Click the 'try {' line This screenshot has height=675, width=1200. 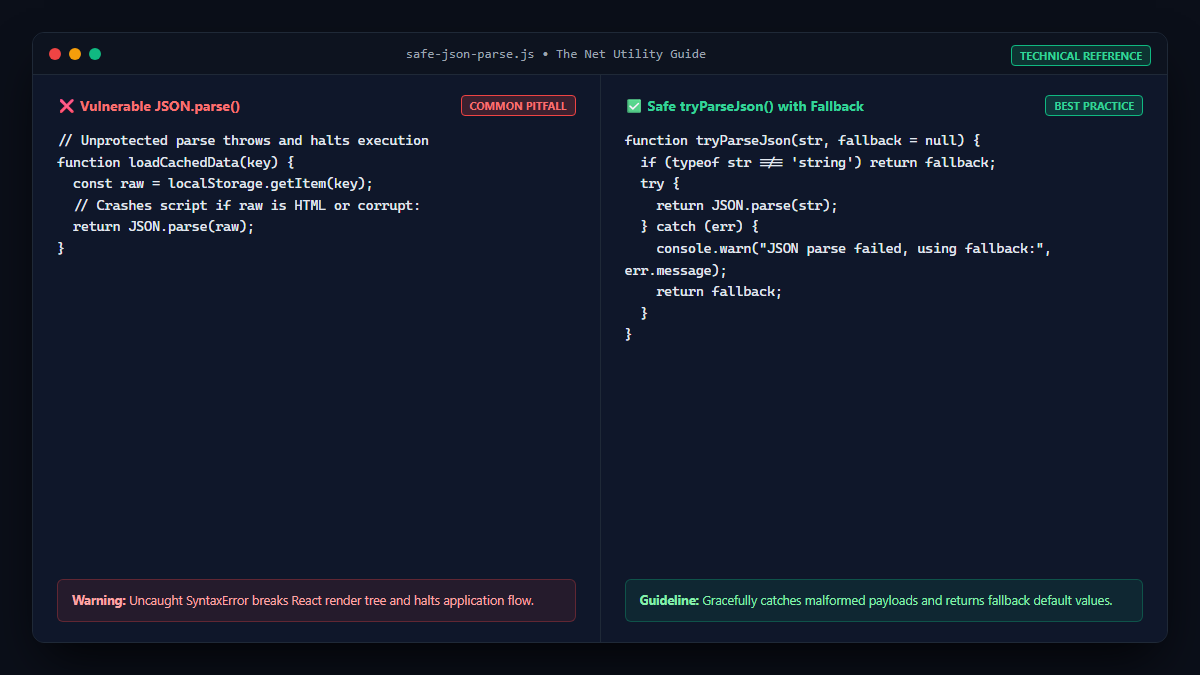tap(660, 183)
